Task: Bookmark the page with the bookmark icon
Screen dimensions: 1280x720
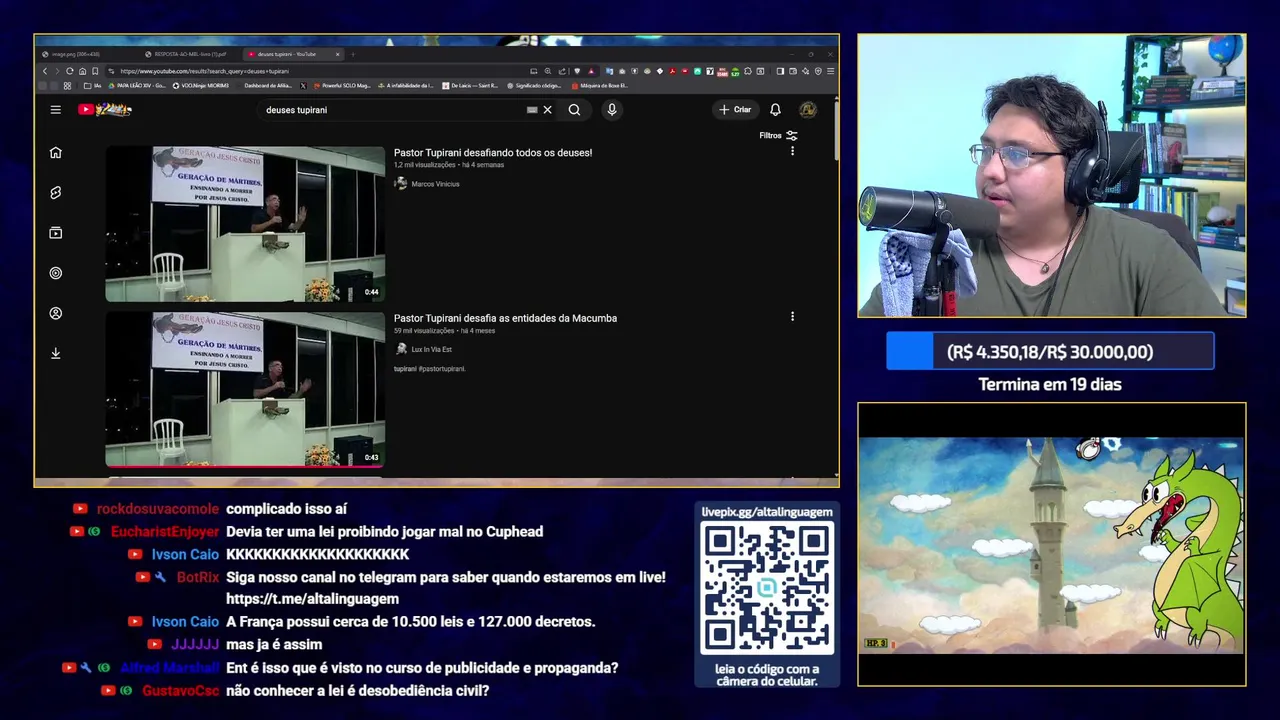Action: coord(95,71)
